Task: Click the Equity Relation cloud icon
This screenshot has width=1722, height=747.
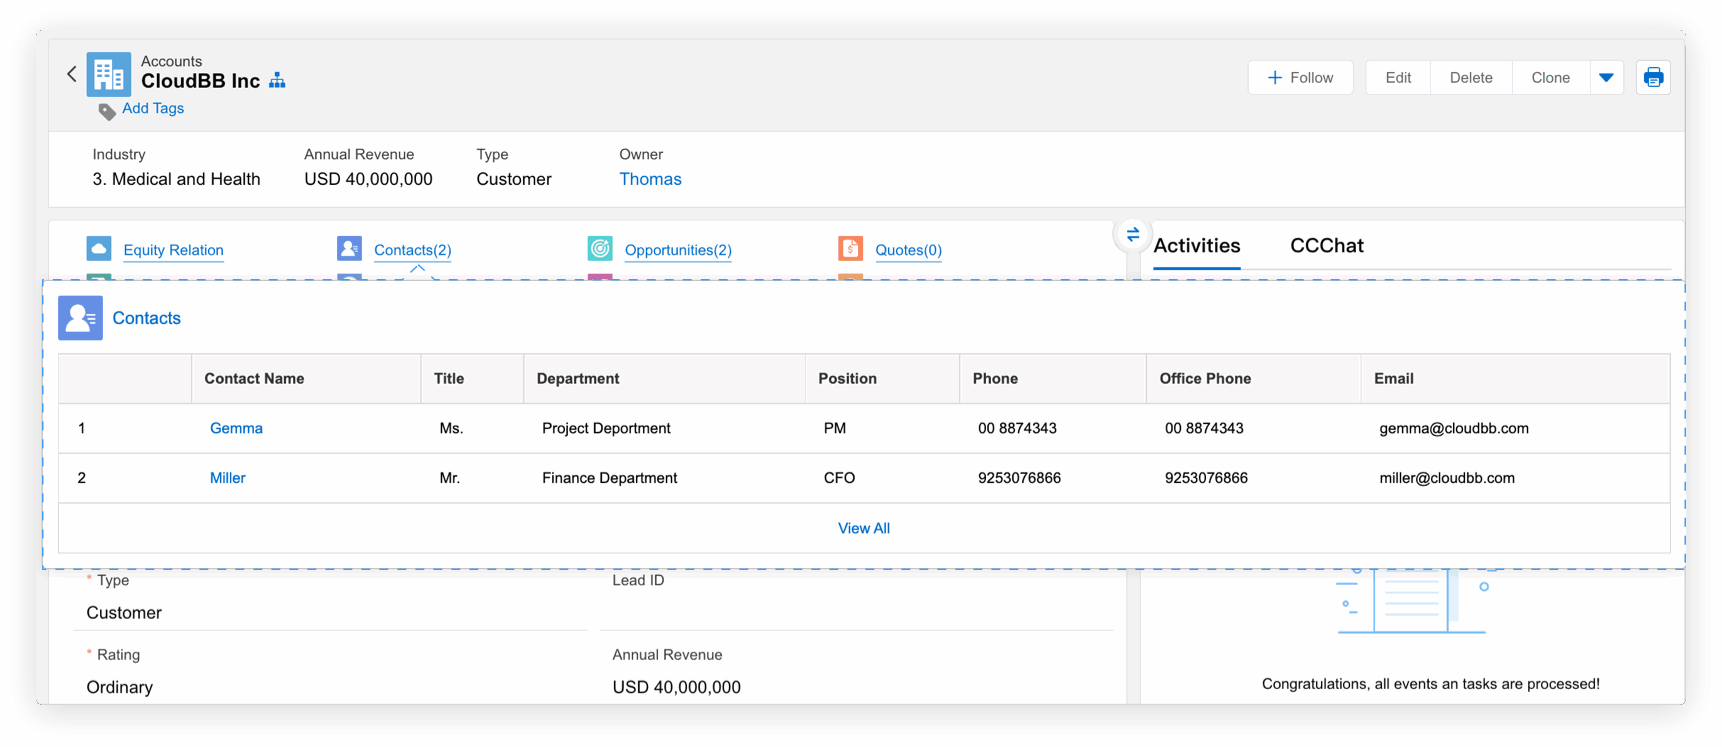Action: tap(99, 249)
